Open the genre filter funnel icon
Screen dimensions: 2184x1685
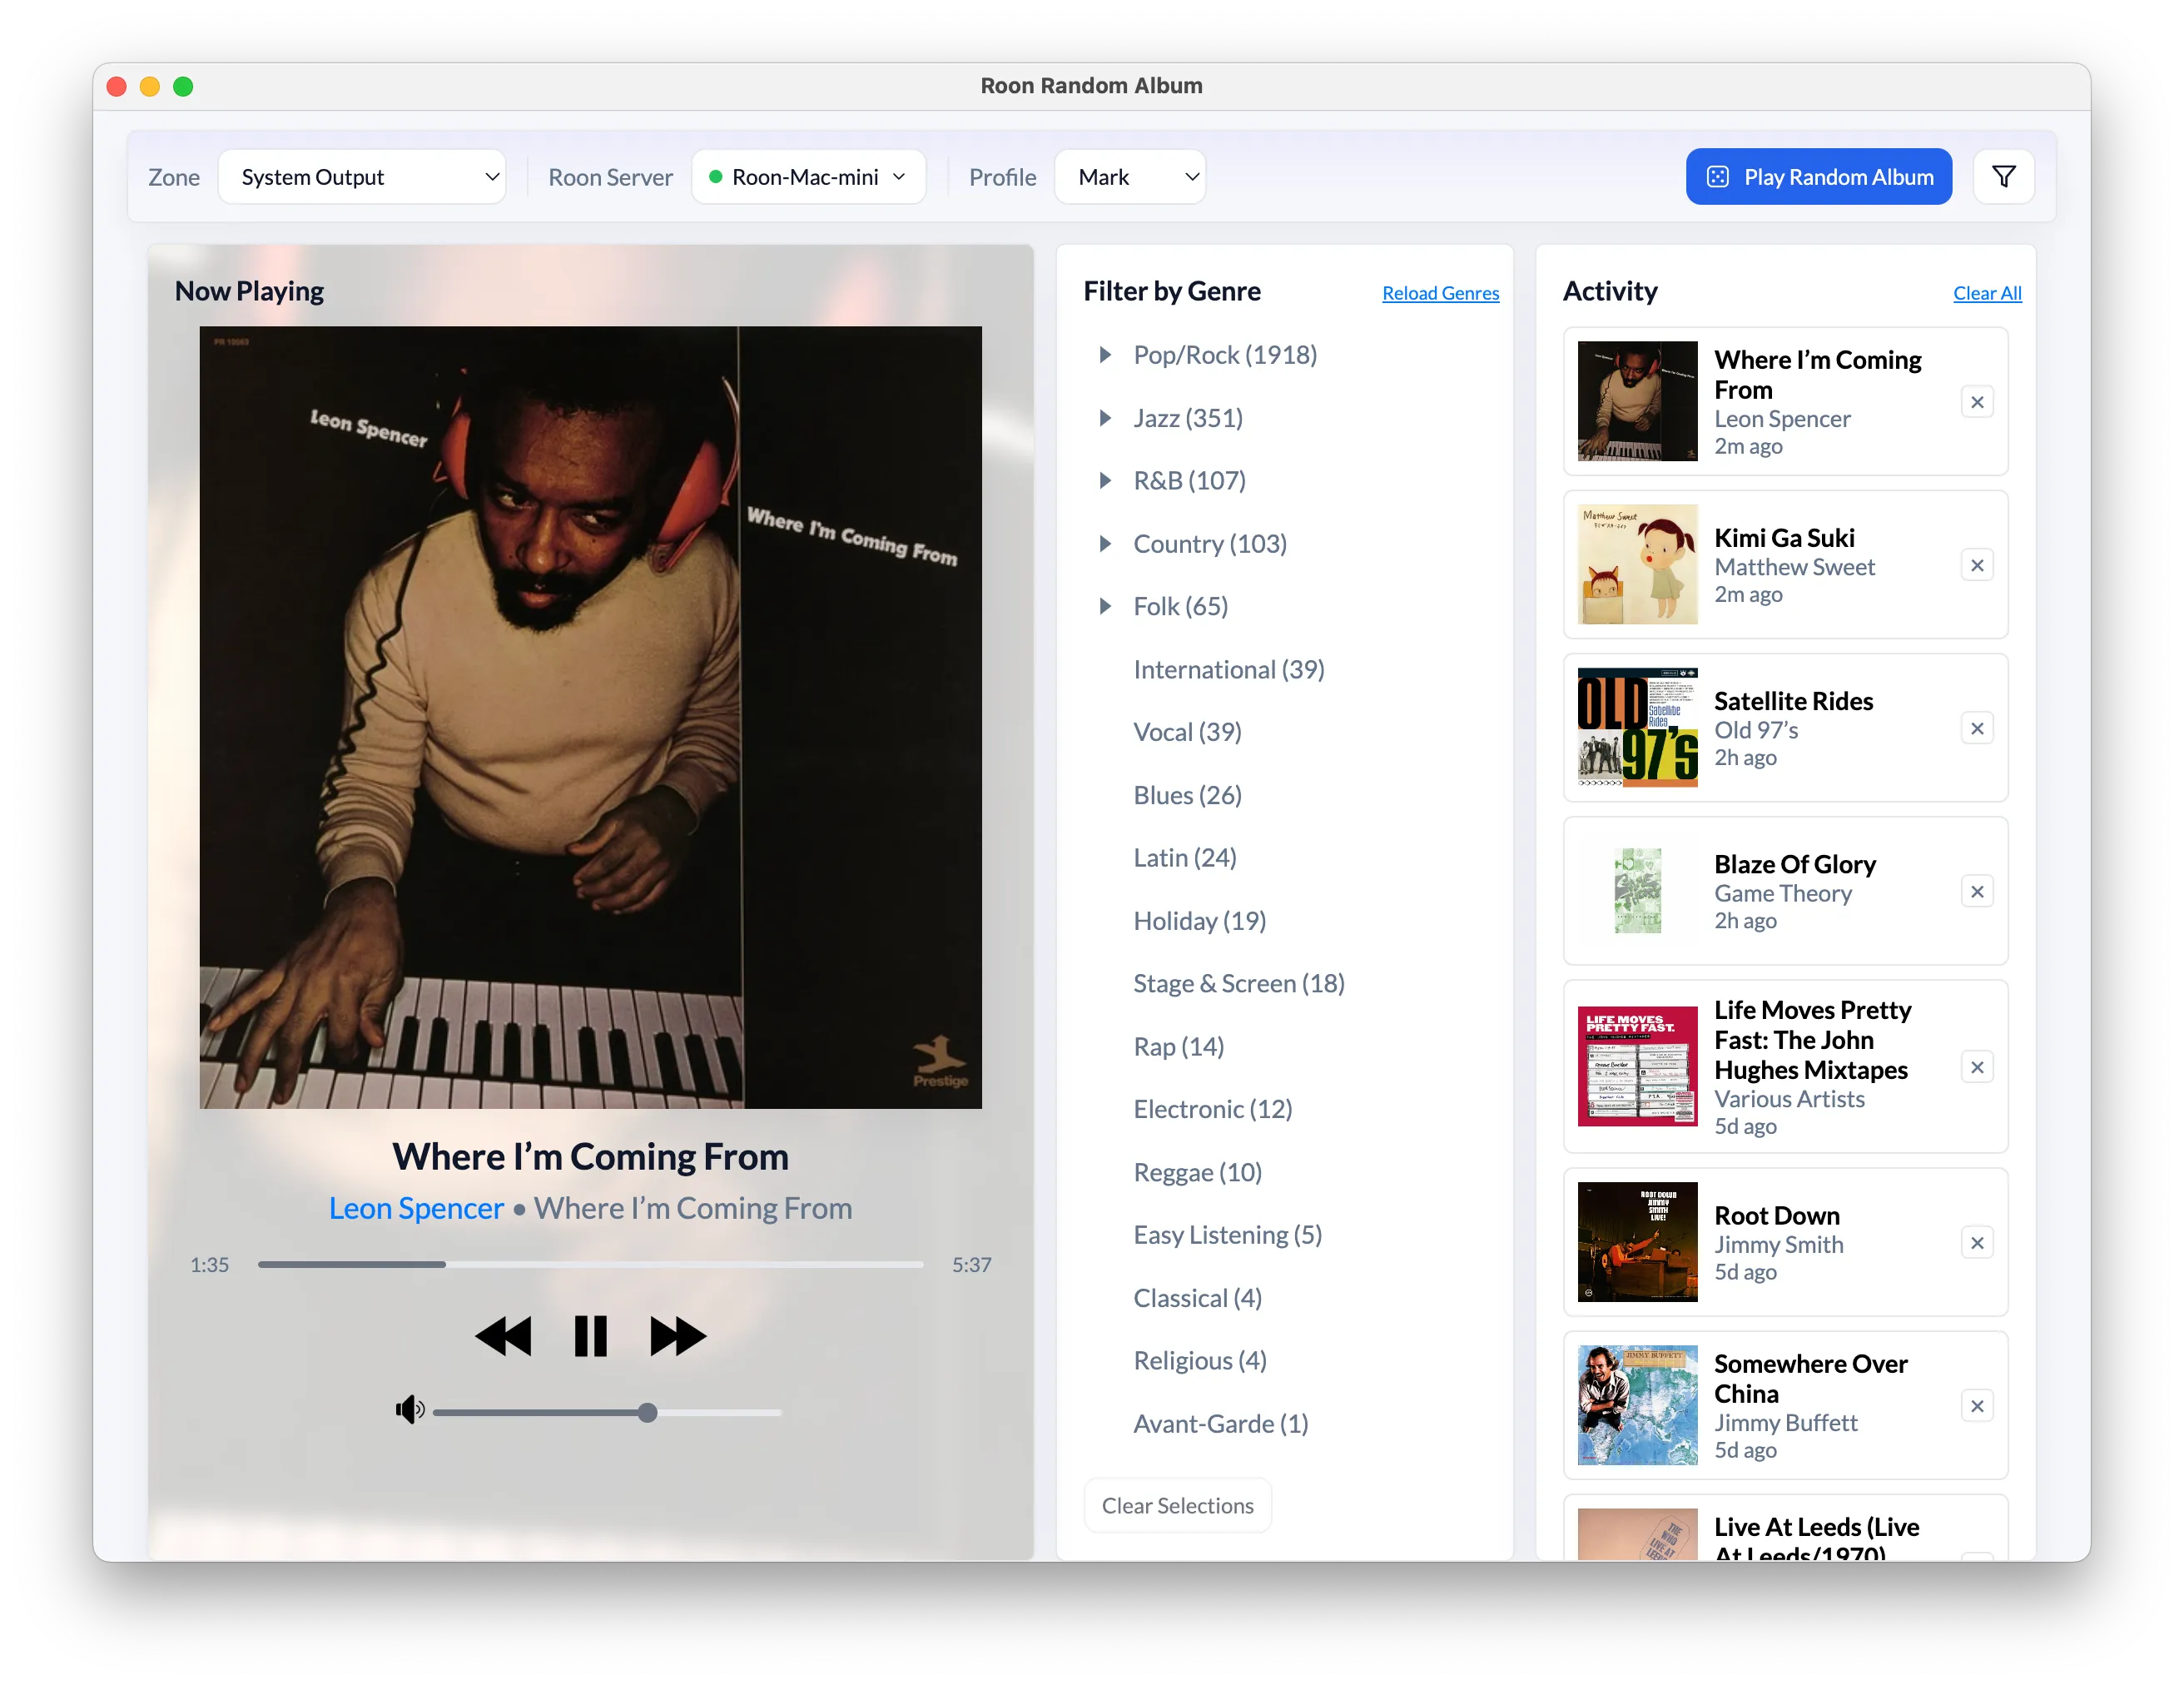(2003, 177)
